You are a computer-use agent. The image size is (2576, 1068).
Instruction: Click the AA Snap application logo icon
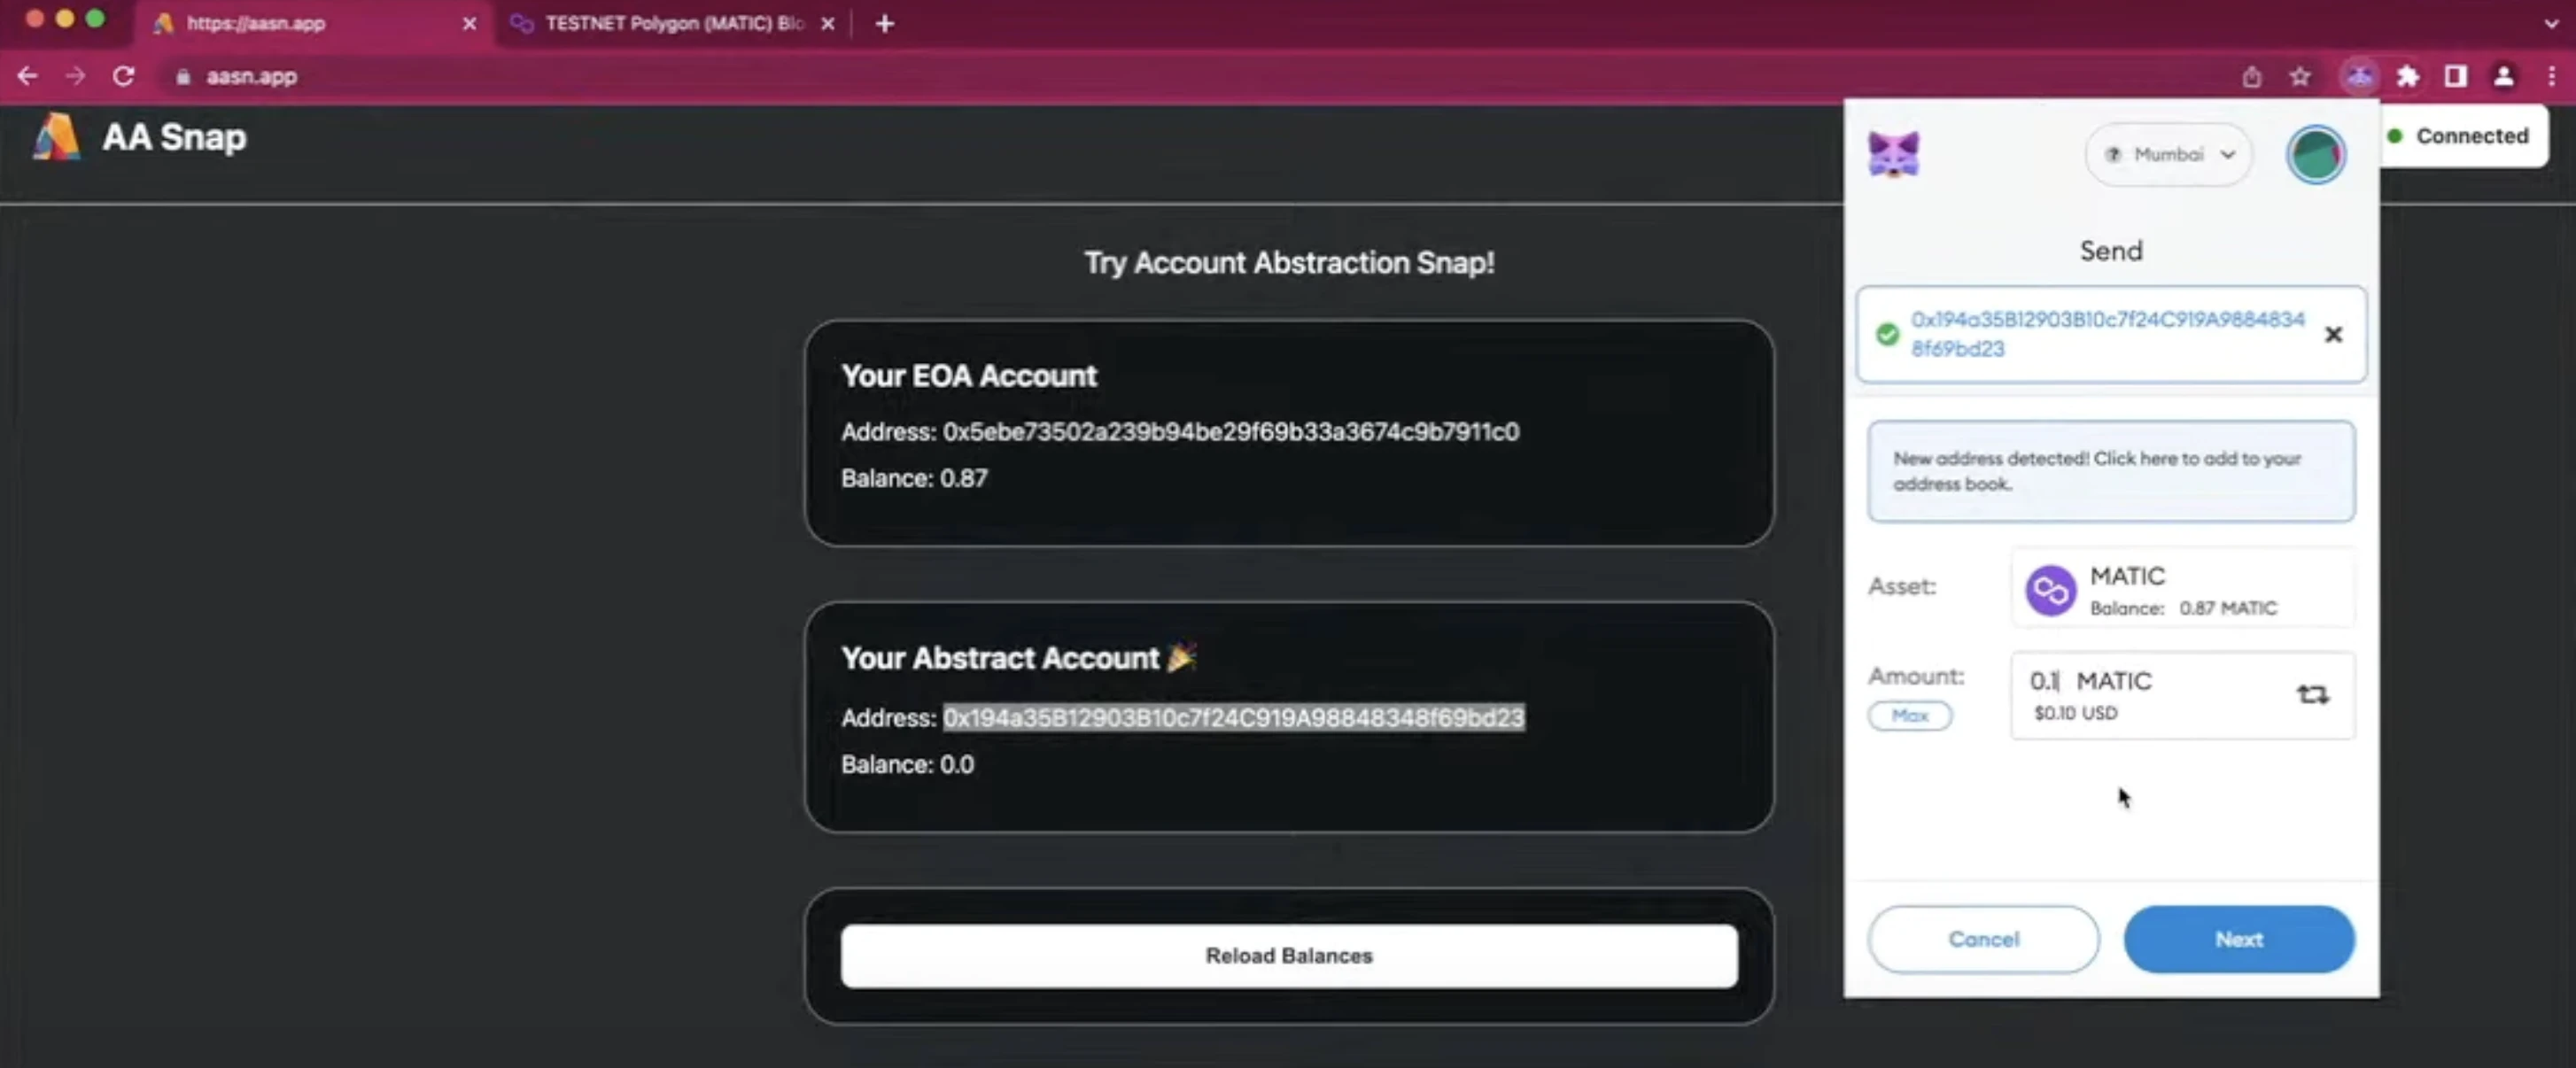(x=54, y=136)
